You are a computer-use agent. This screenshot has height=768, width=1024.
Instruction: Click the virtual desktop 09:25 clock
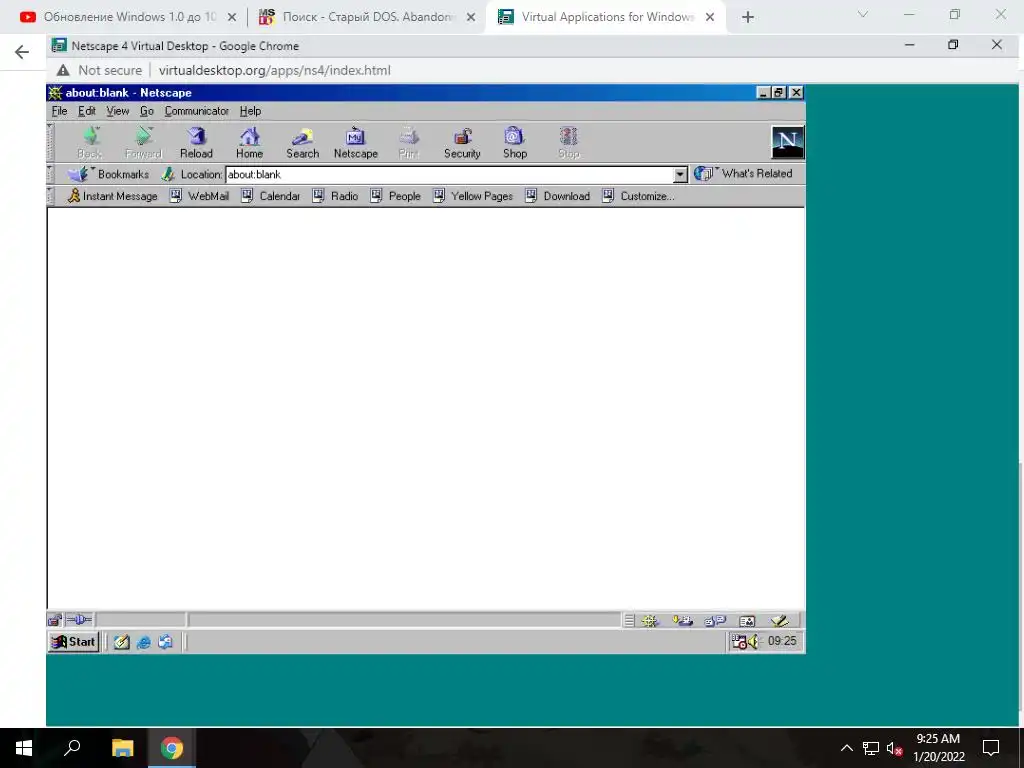tap(782, 641)
